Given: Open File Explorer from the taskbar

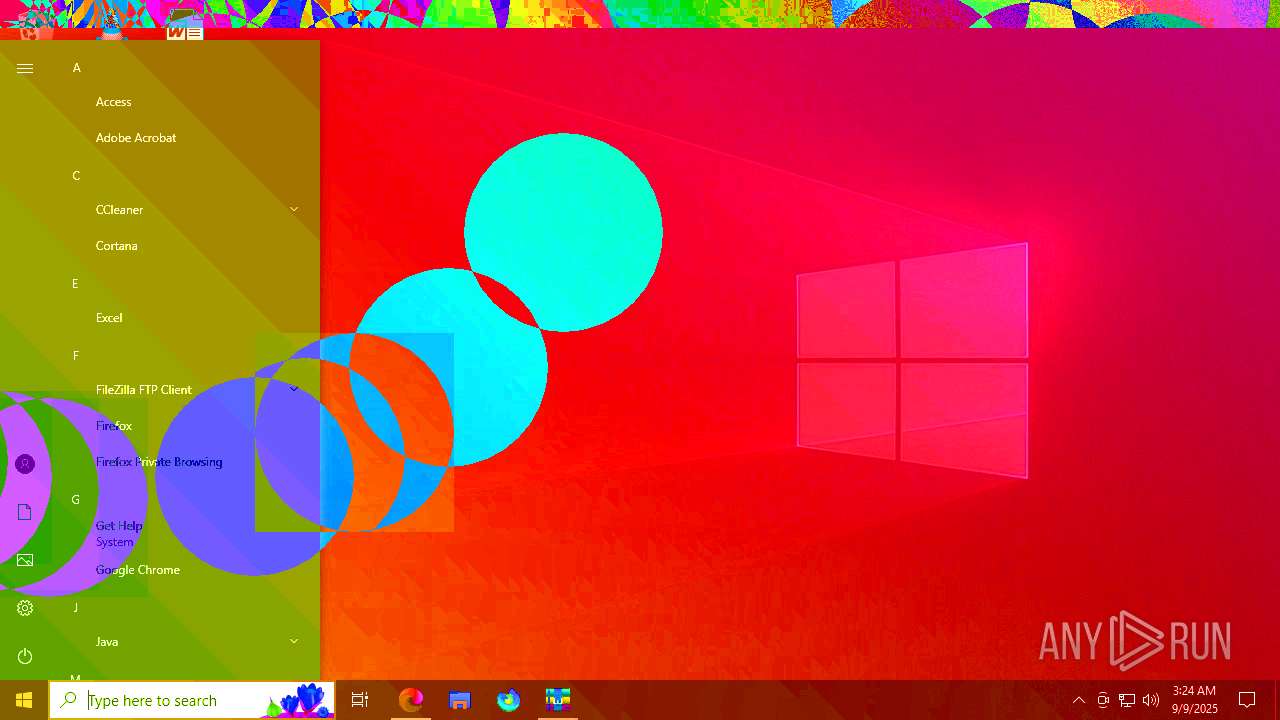Looking at the screenshot, I should point(459,700).
